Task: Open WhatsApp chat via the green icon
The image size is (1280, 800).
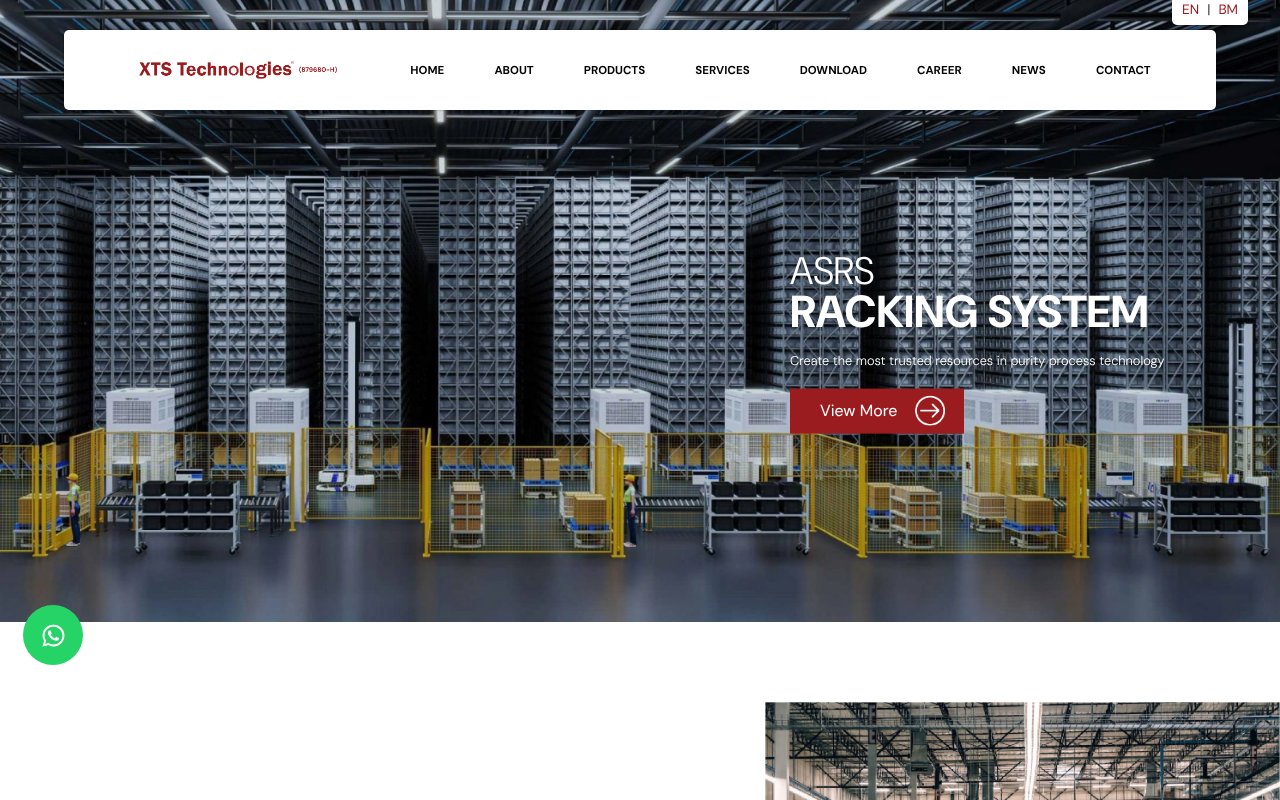Action: click(x=52, y=634)
